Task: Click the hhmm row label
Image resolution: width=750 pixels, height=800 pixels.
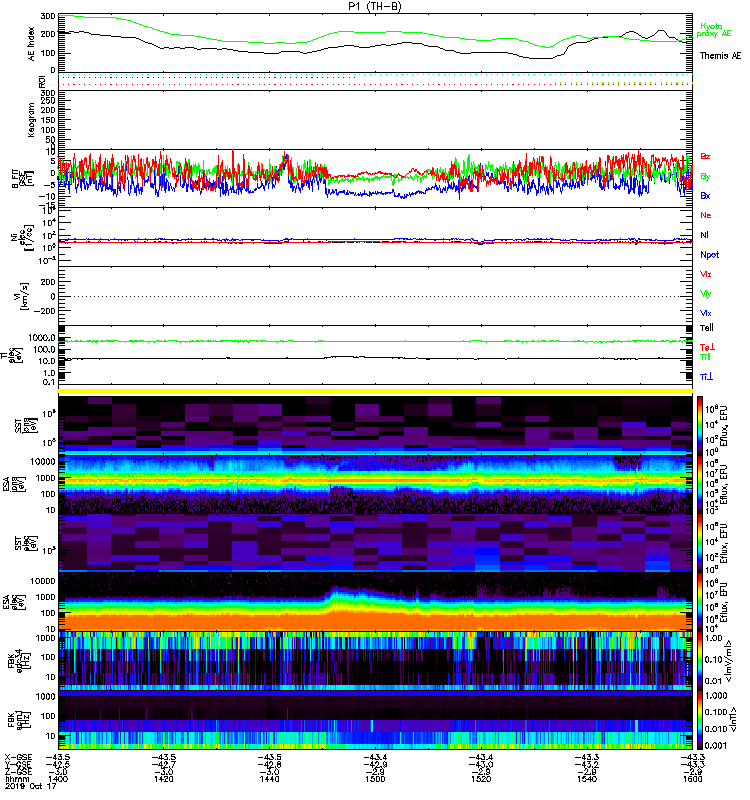Action: (x=16, y=779)
